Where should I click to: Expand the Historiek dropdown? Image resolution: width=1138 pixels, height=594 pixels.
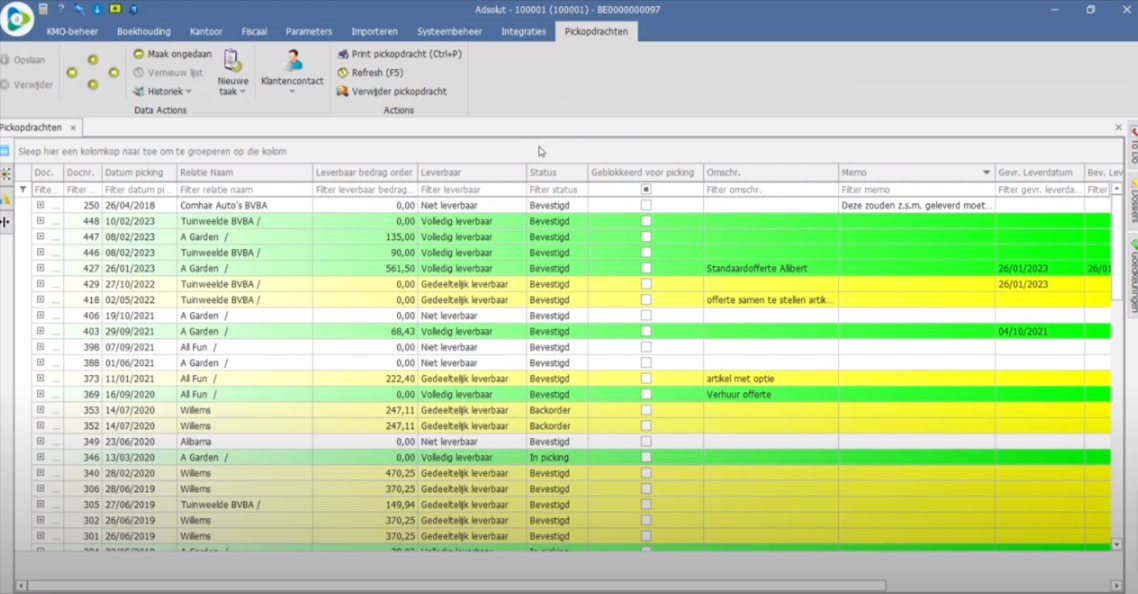(163, 91)
